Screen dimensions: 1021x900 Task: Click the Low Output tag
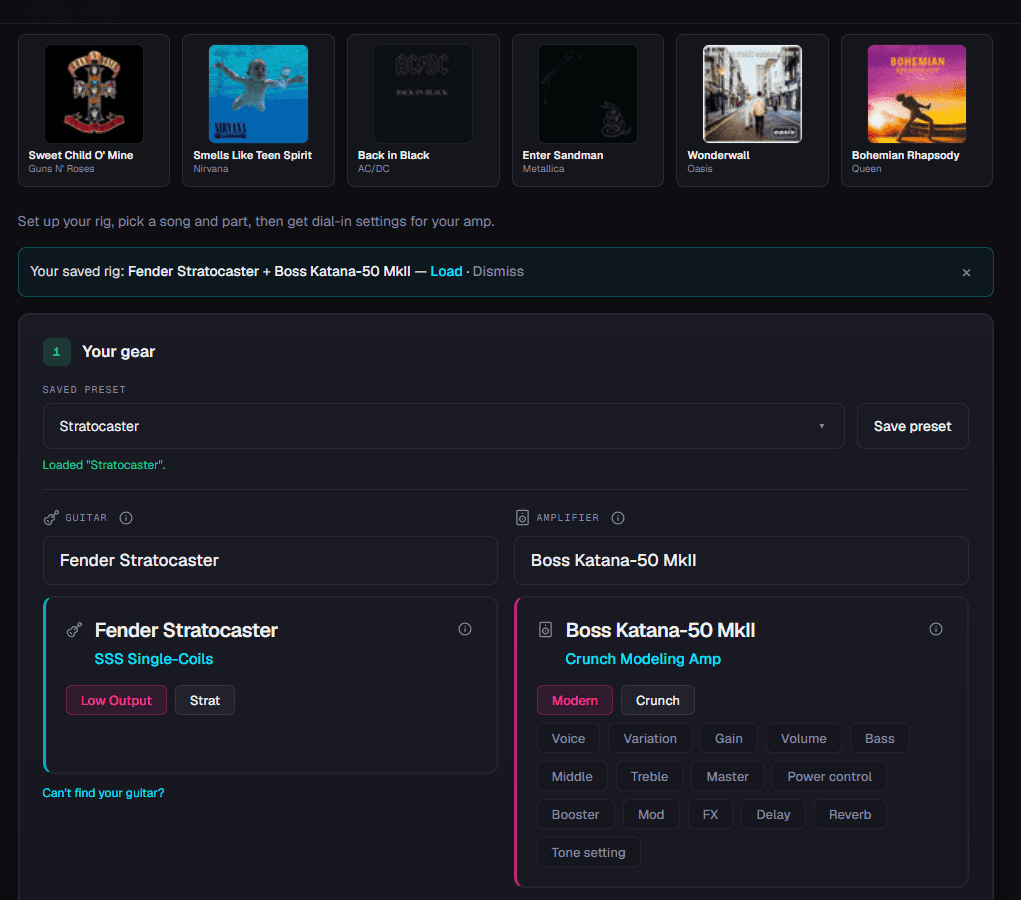point(117,700)
